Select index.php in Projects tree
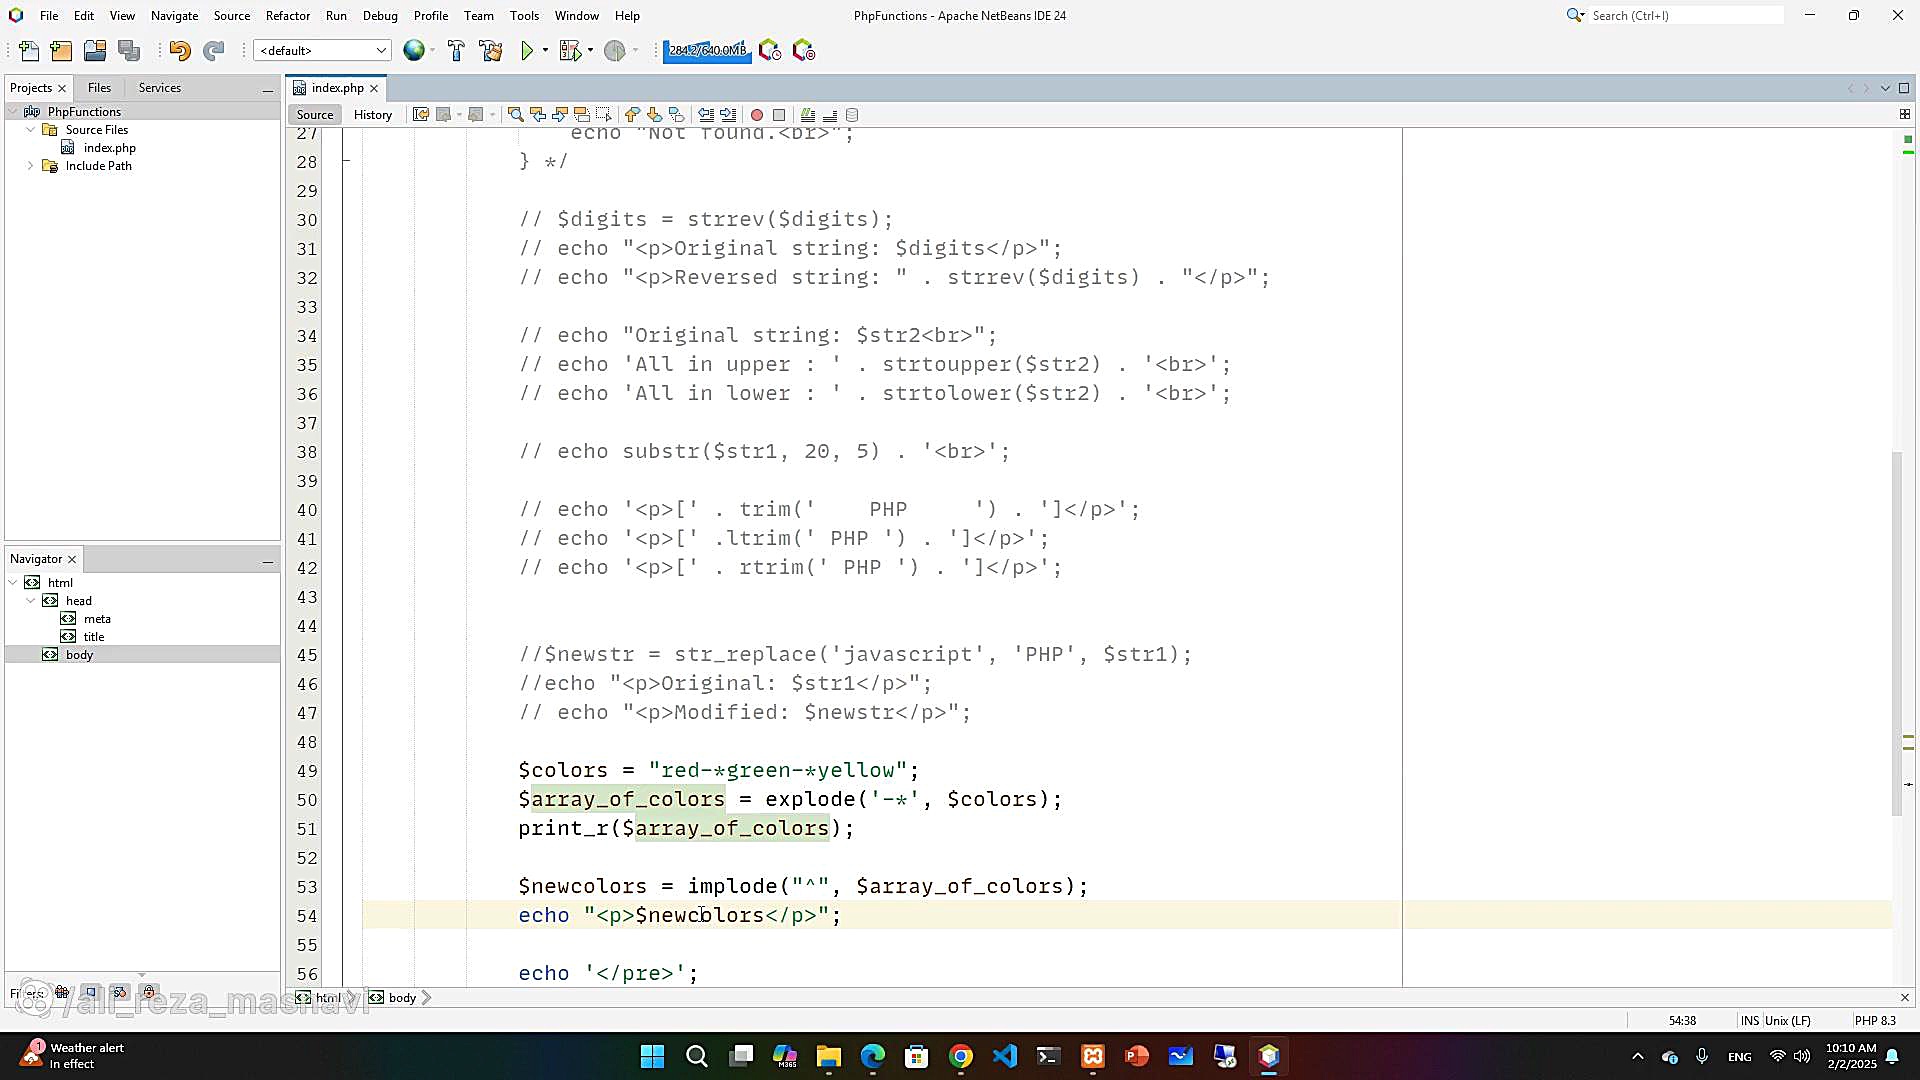Viewport: 1920px width, 1080px height. pyautogui.click(x=110, y=148)
